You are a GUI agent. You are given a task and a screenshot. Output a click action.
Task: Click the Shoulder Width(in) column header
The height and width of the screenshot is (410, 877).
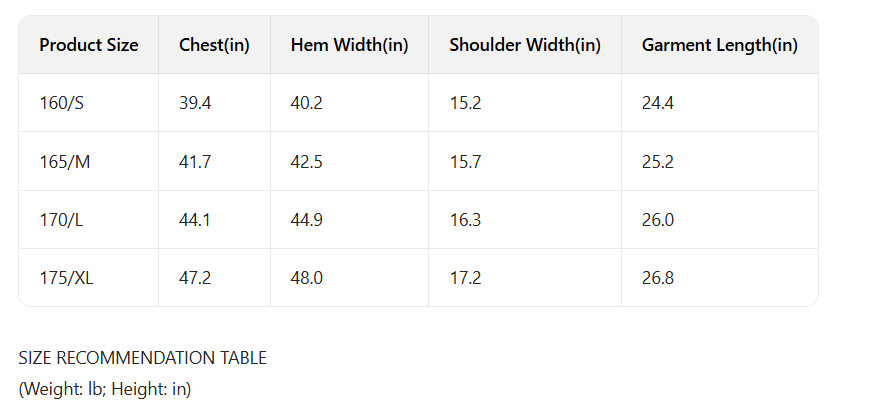(525, 45)
